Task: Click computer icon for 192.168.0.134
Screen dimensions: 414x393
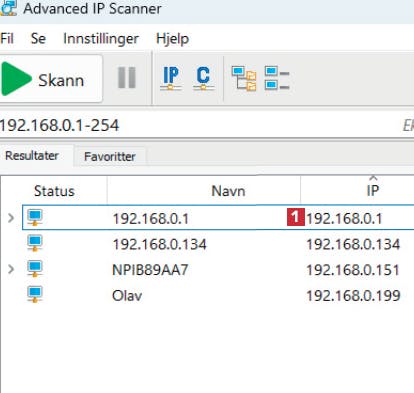Action: 35,243
